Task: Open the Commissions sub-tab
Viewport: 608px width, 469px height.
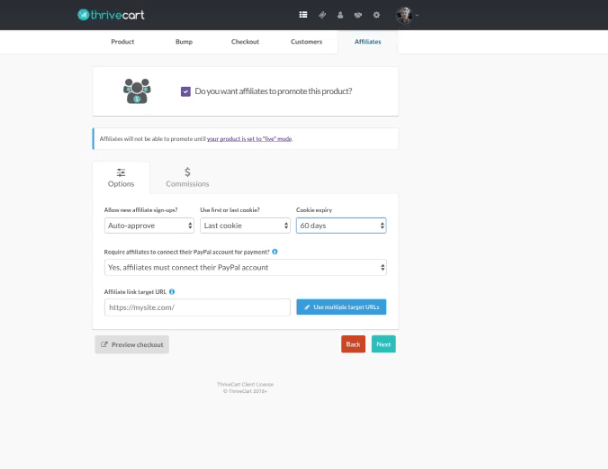Action: pyautogui.click(x=187, y=178)
